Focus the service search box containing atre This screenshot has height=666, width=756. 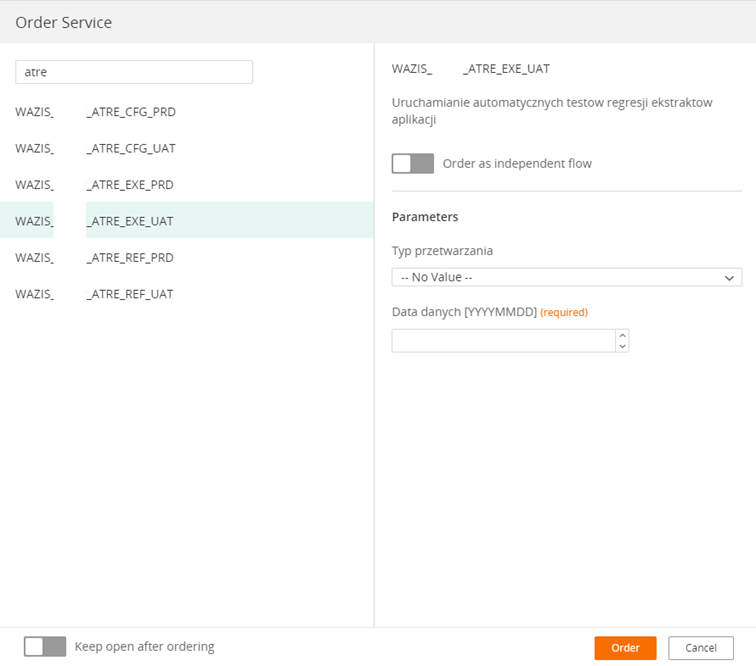[134, 72]
